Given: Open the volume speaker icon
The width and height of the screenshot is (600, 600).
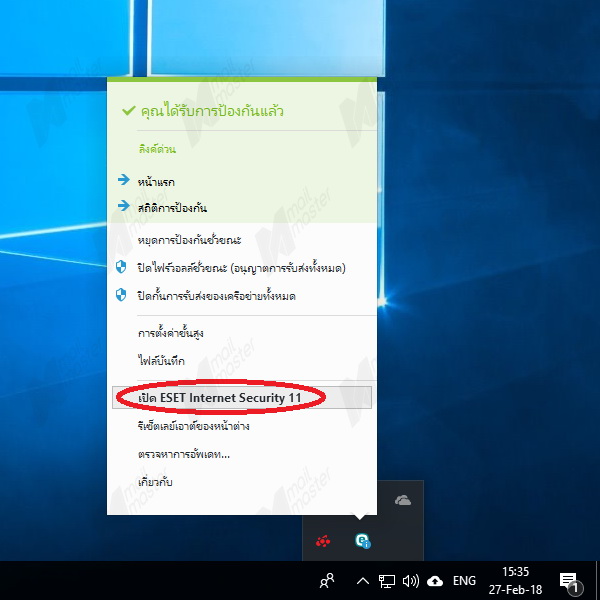Looking at the screenshot, I should click(411, 581).
